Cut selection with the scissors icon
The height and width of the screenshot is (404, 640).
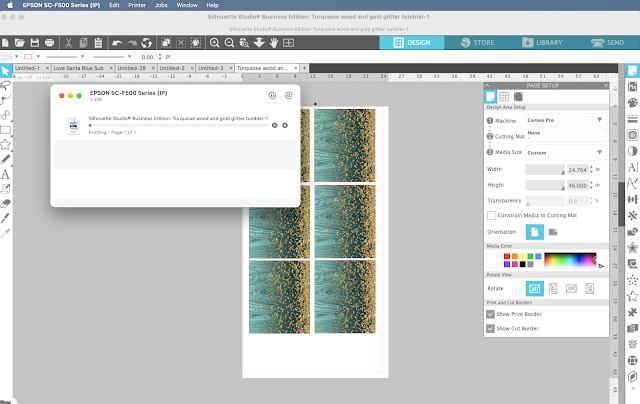68,42
